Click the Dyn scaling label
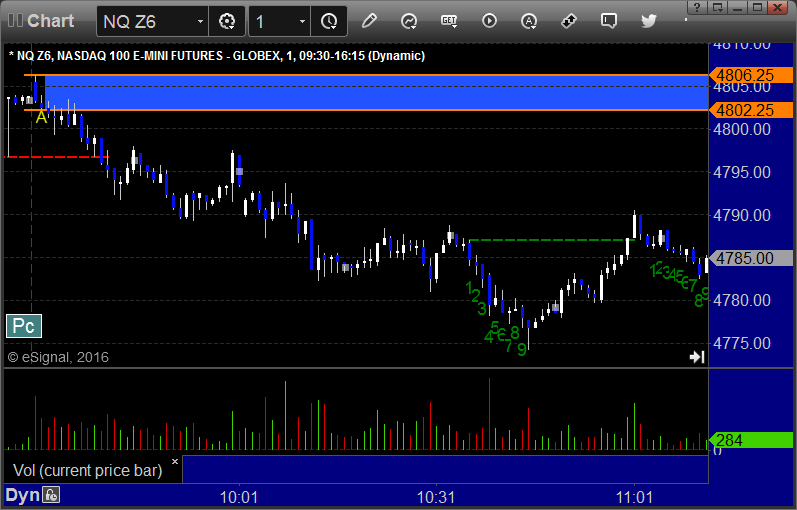Image resolution: width=797 pixels, height=510 pixels. click(22, 495)
